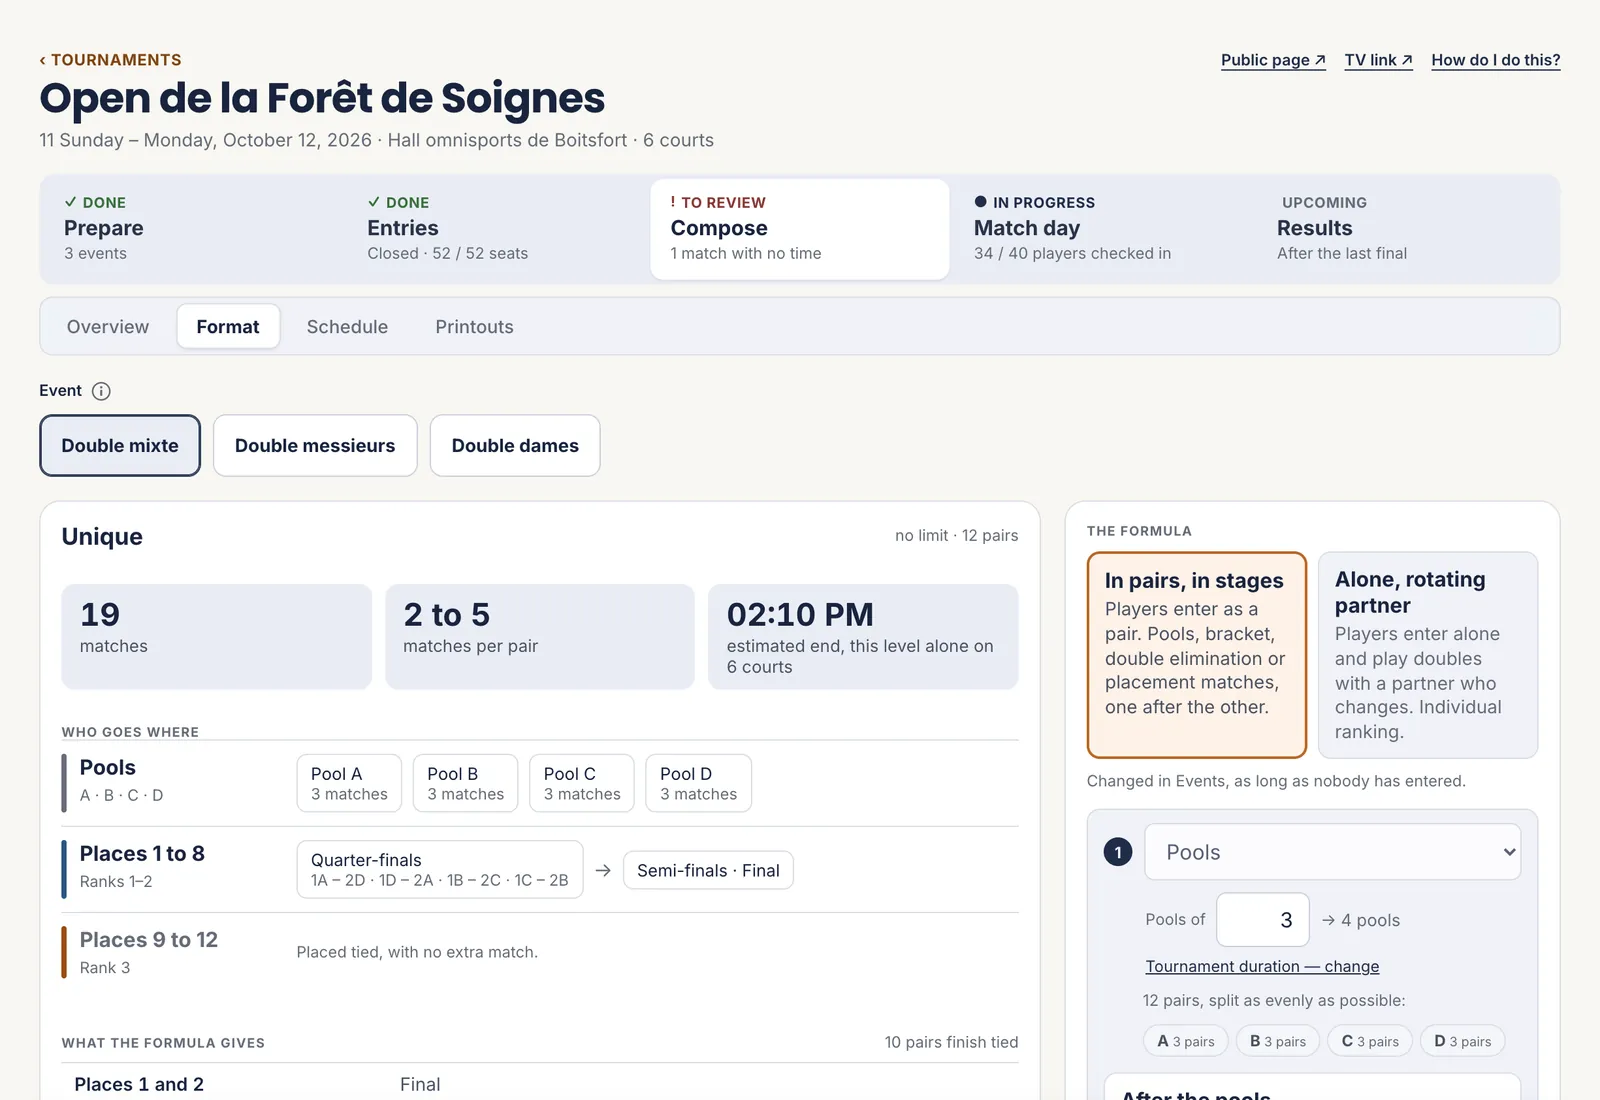Click the step number 1 badge
Screen dimensions: 1600x1100
point(1118,852)
